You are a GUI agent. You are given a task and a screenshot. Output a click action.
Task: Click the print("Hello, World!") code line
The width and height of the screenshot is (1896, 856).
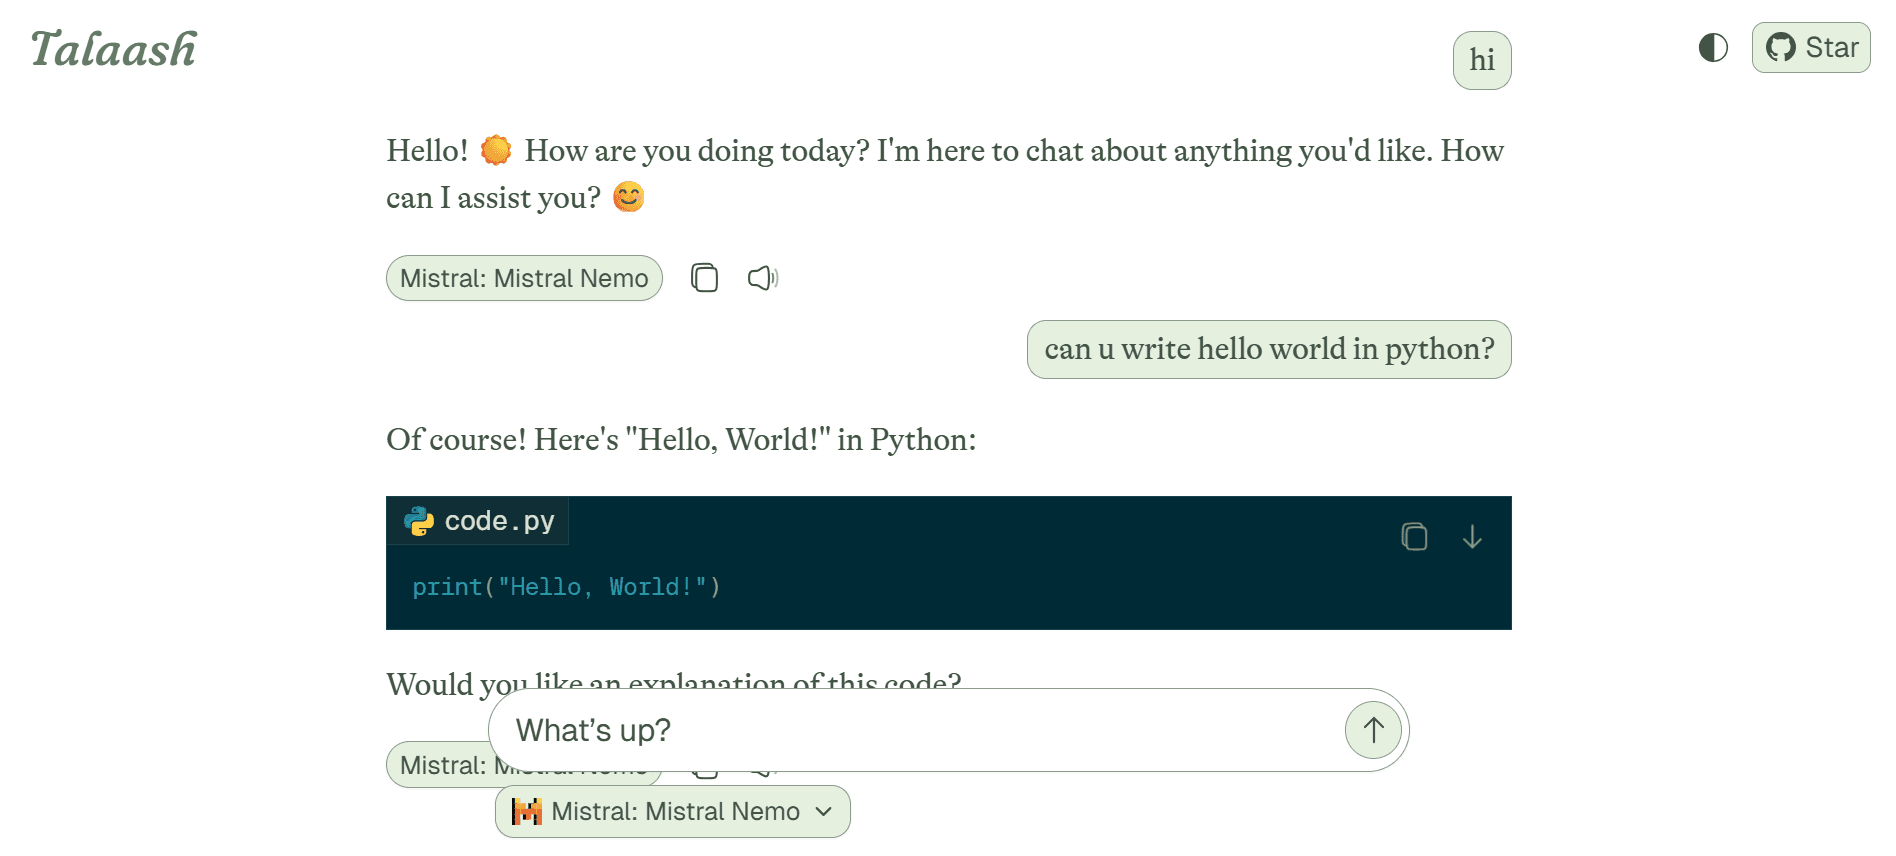pyautogui.click(x=566, y=587)
